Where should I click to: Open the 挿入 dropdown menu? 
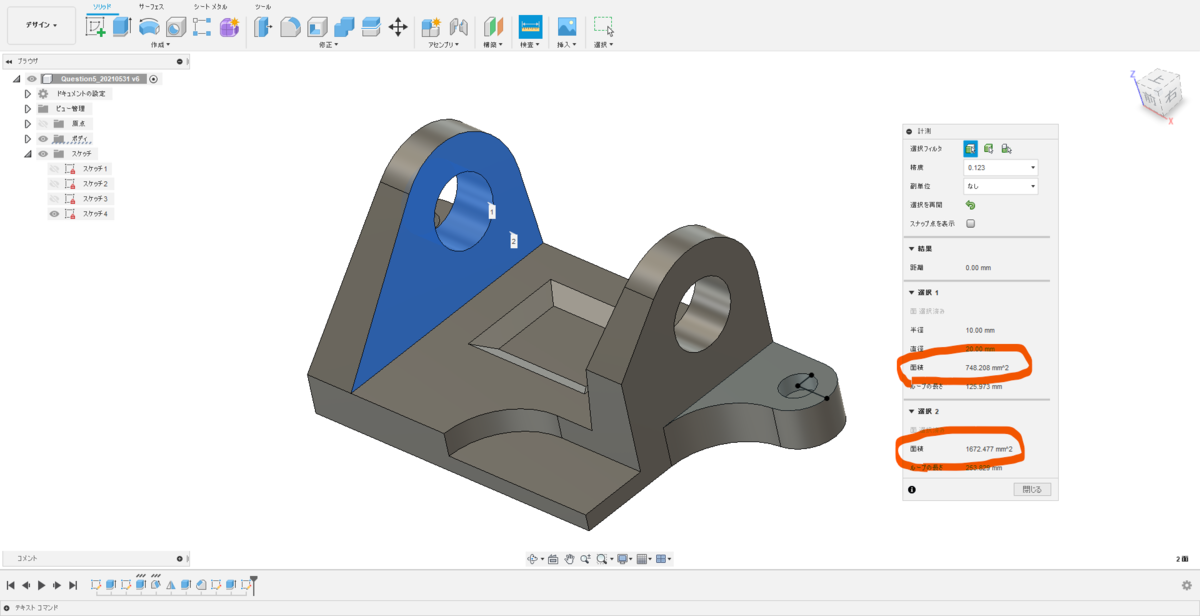coord(567,45)
